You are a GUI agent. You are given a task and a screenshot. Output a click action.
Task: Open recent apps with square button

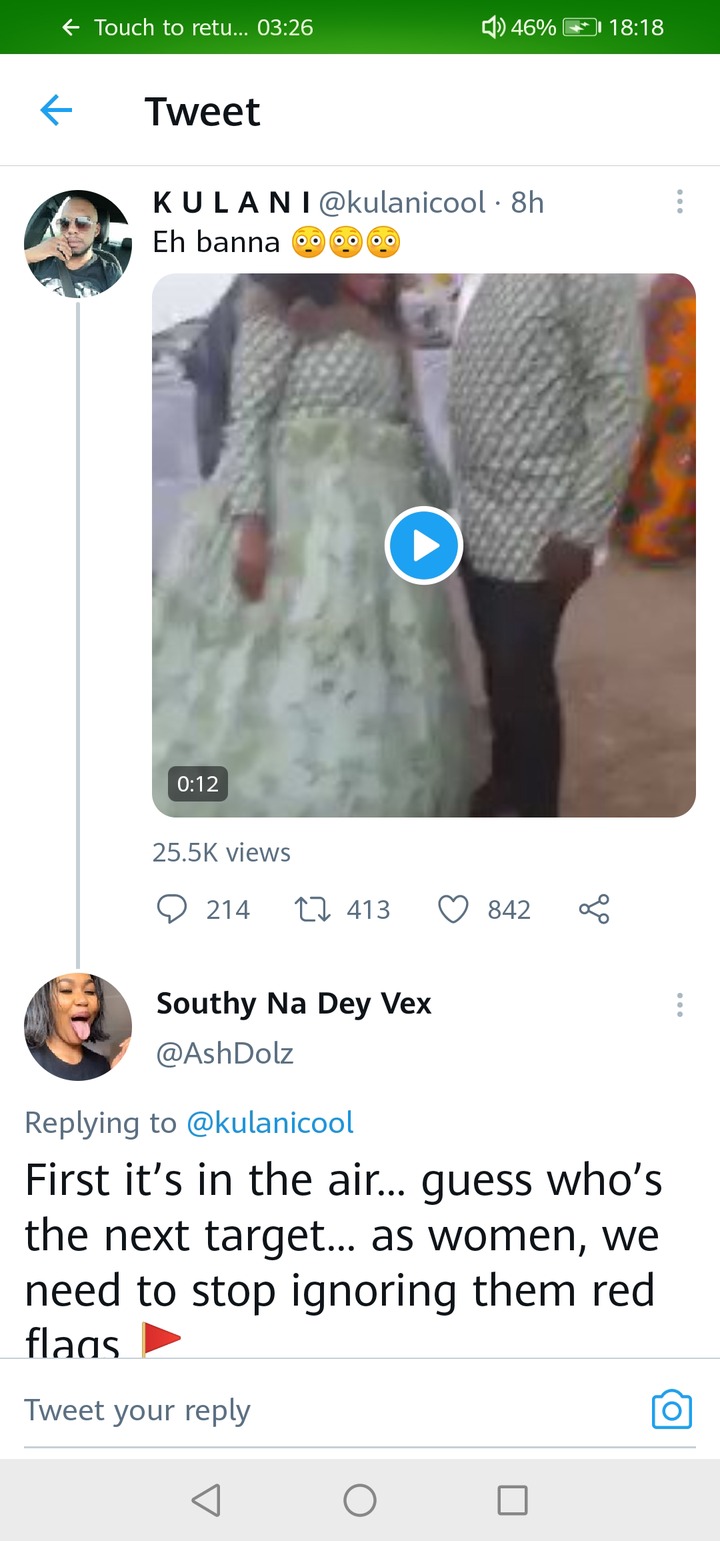[513, 1500]
